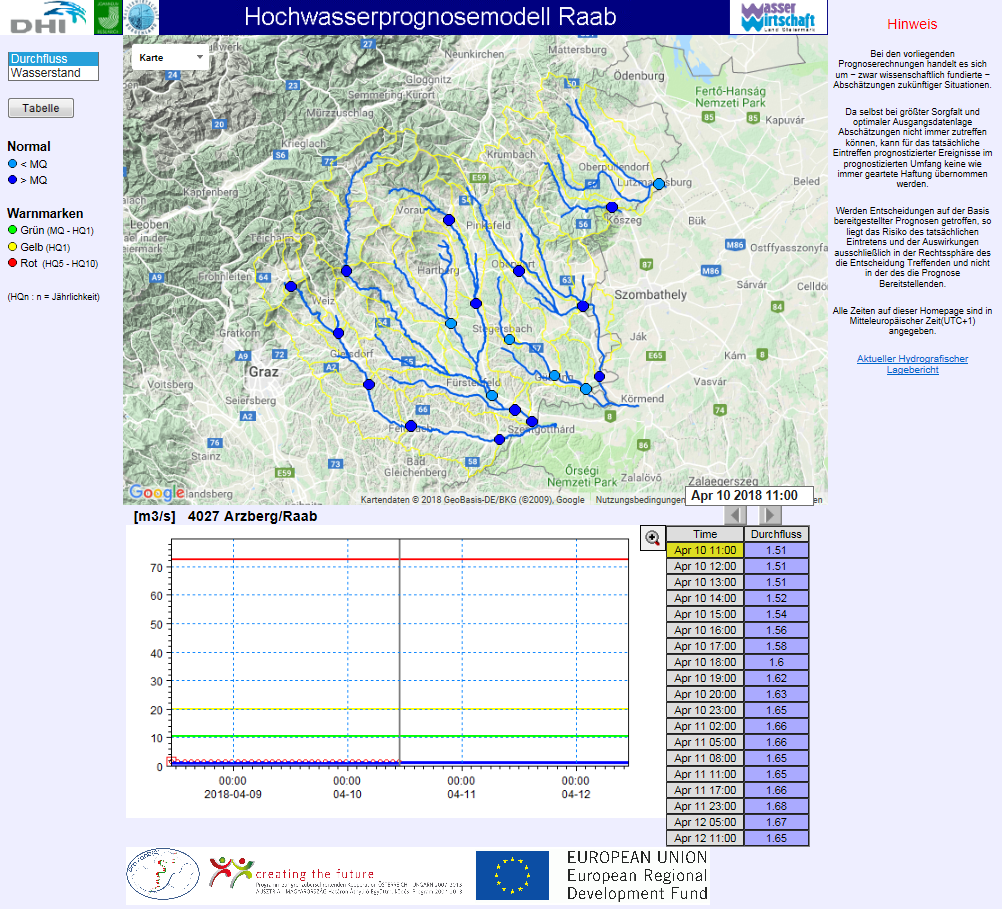
Task: Select the dark-blue station marker near Köszeg
Action: click(612, 207)
